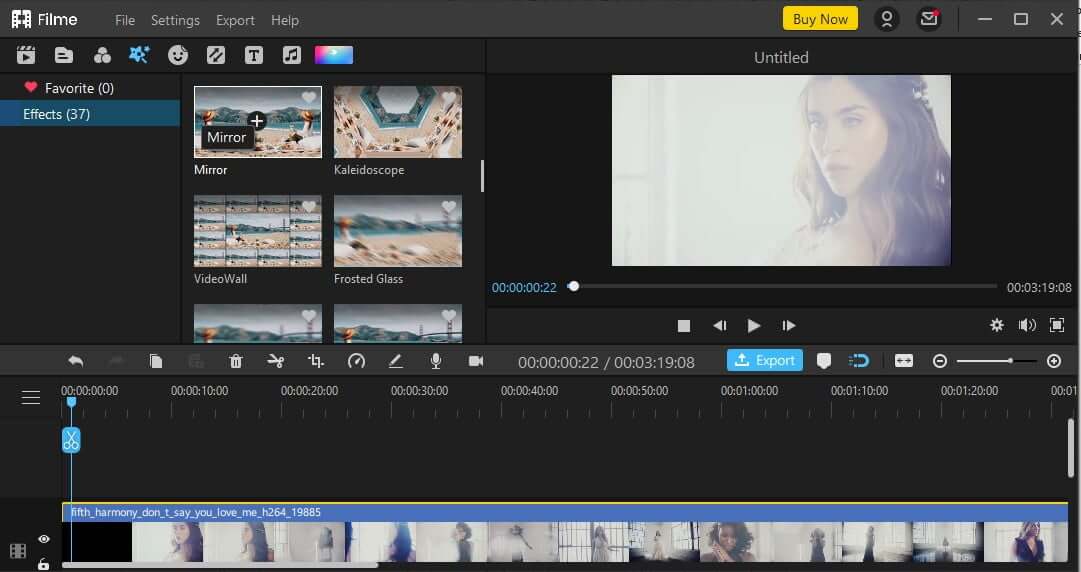Open the timeline track menu hamburger icon
This screenshot has height=572, width=1081.
31,398
